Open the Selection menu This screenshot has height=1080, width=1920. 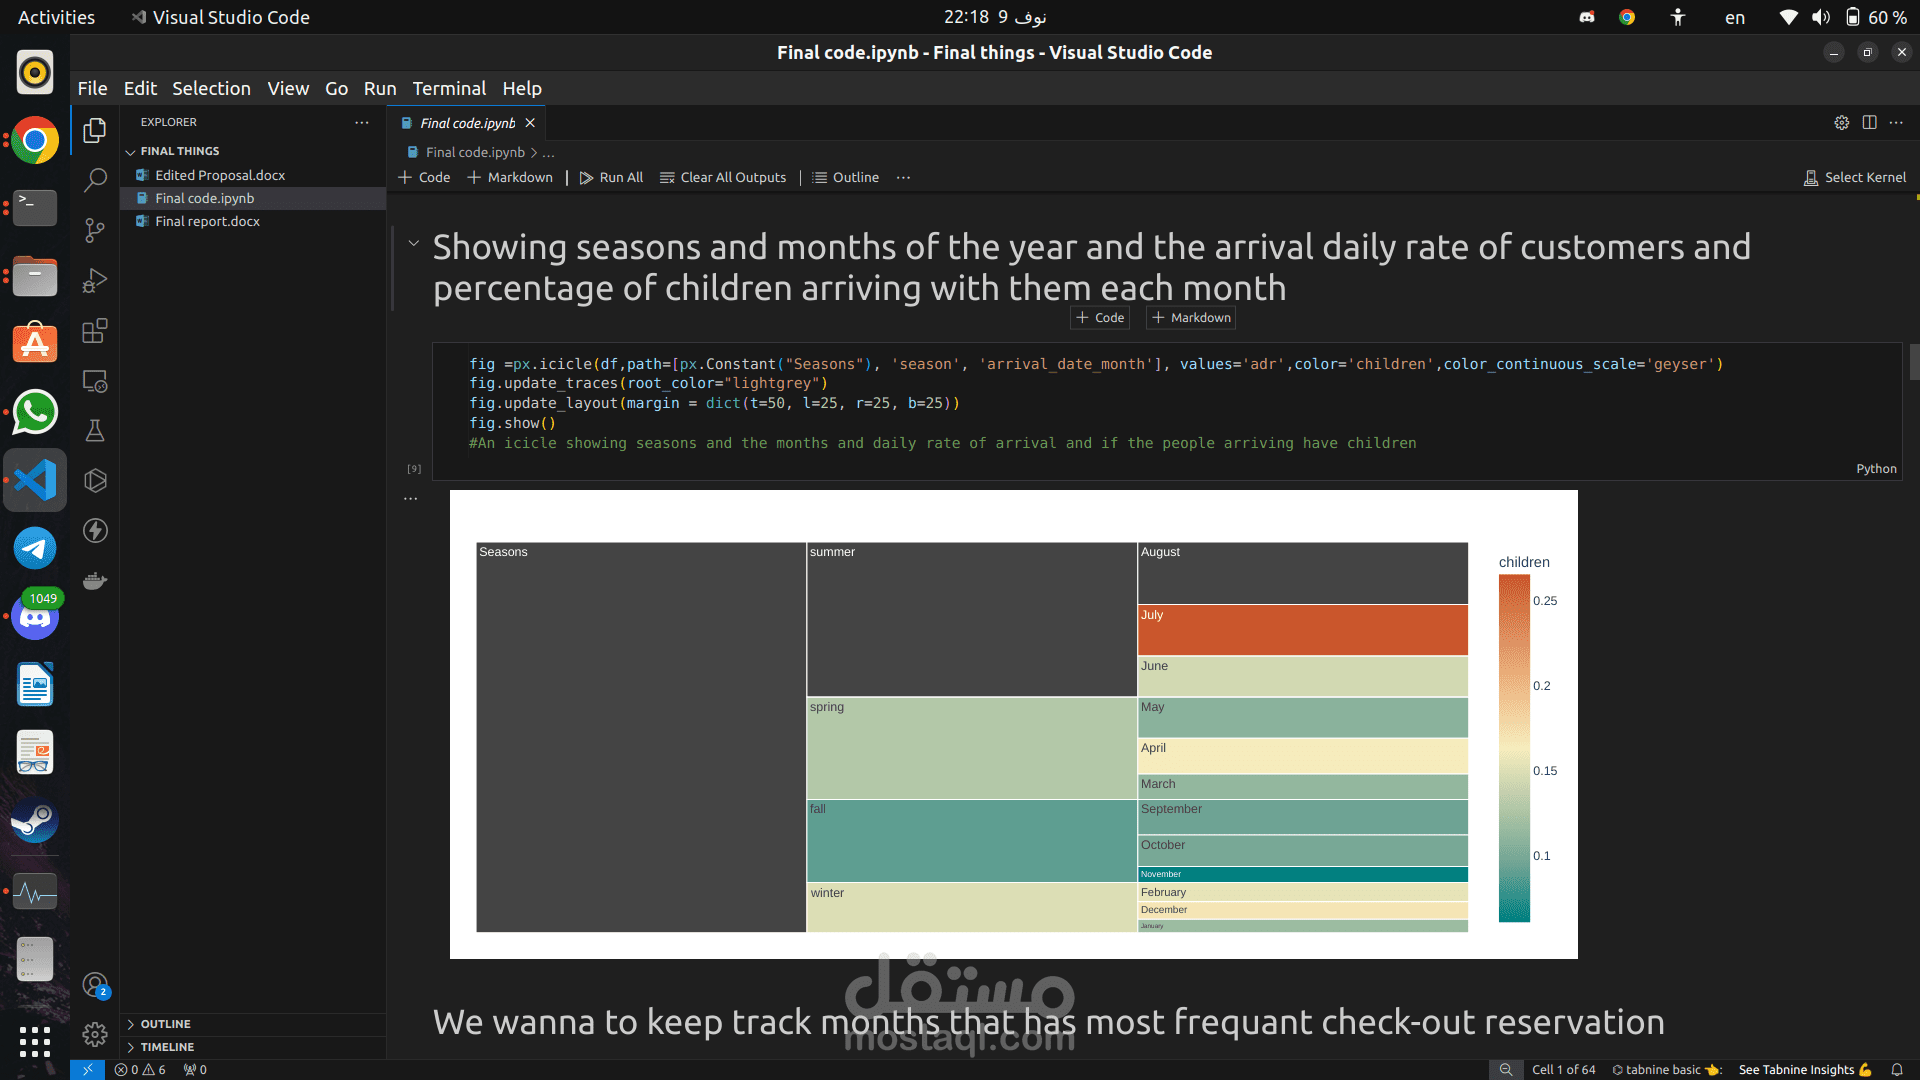pyautogui.click(x=211, y=88)
